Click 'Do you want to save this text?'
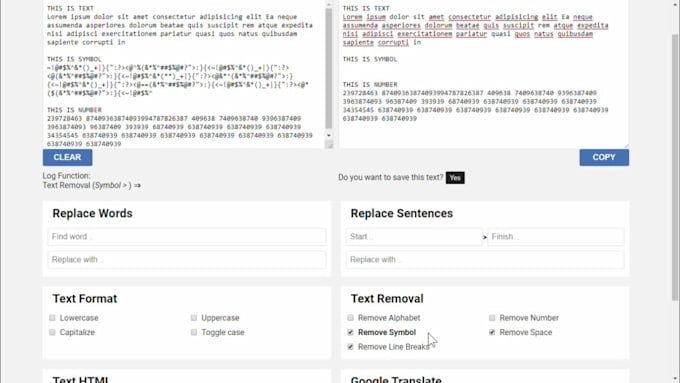This screenshot has height=383, width=680. (391, 177)
